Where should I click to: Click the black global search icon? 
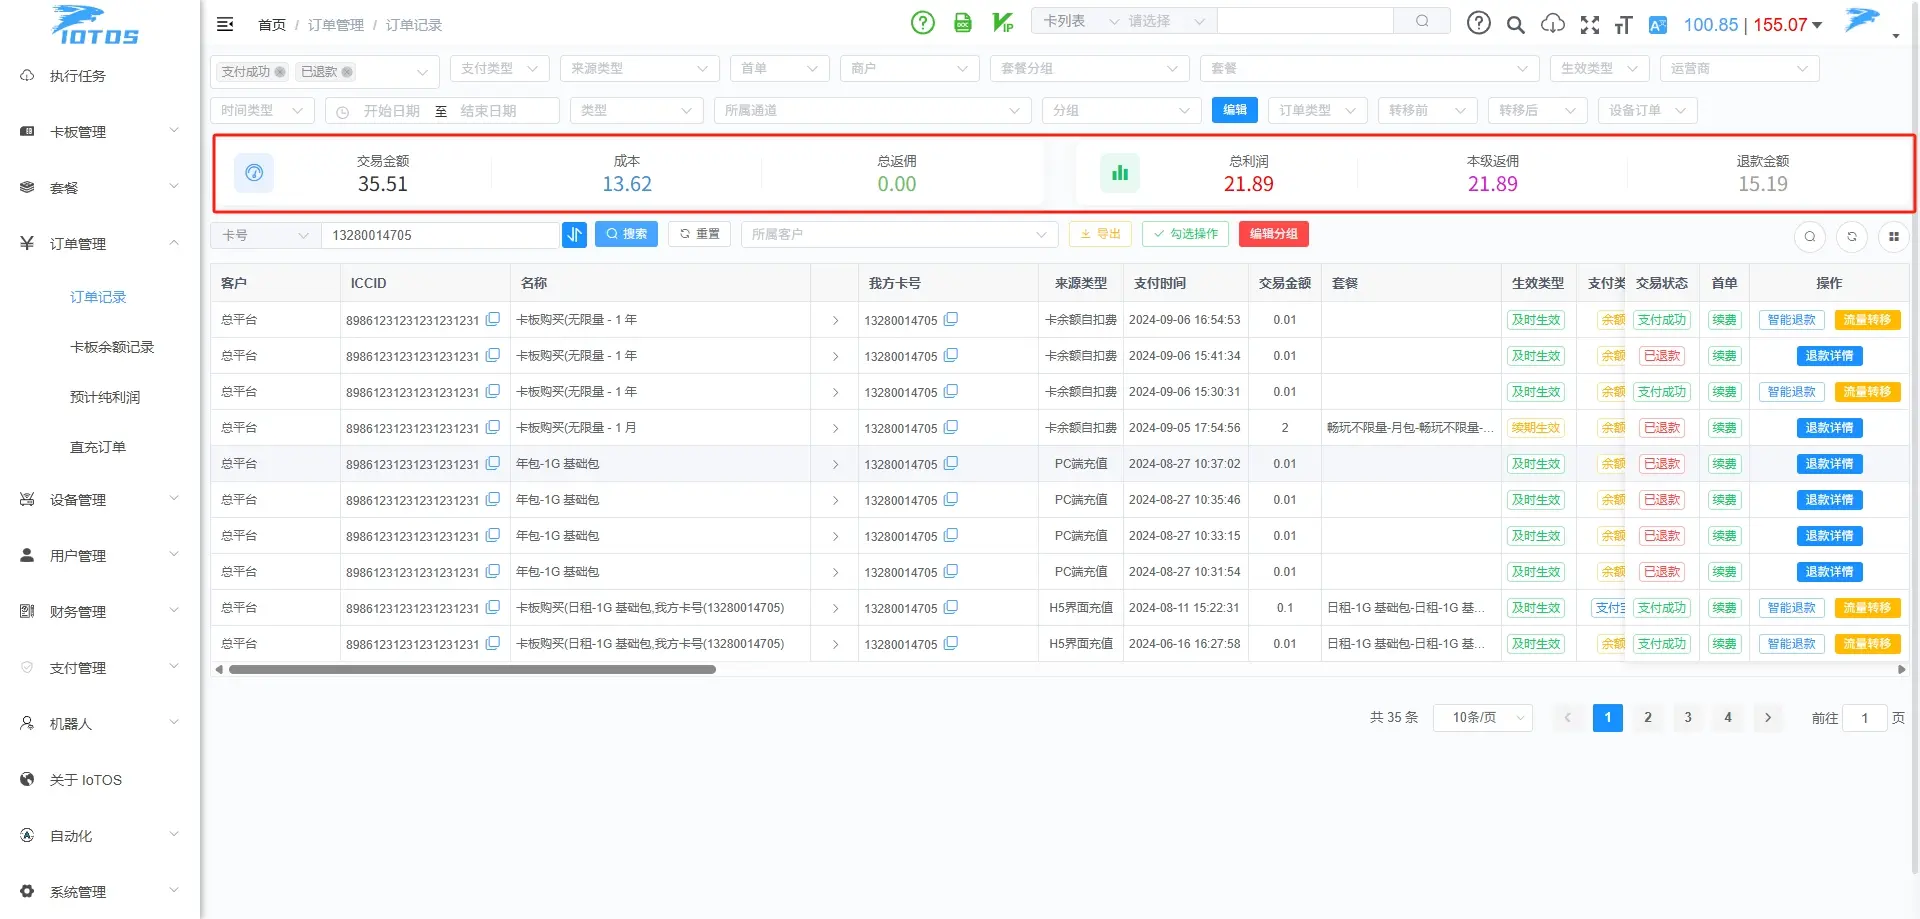[1515, 25]
